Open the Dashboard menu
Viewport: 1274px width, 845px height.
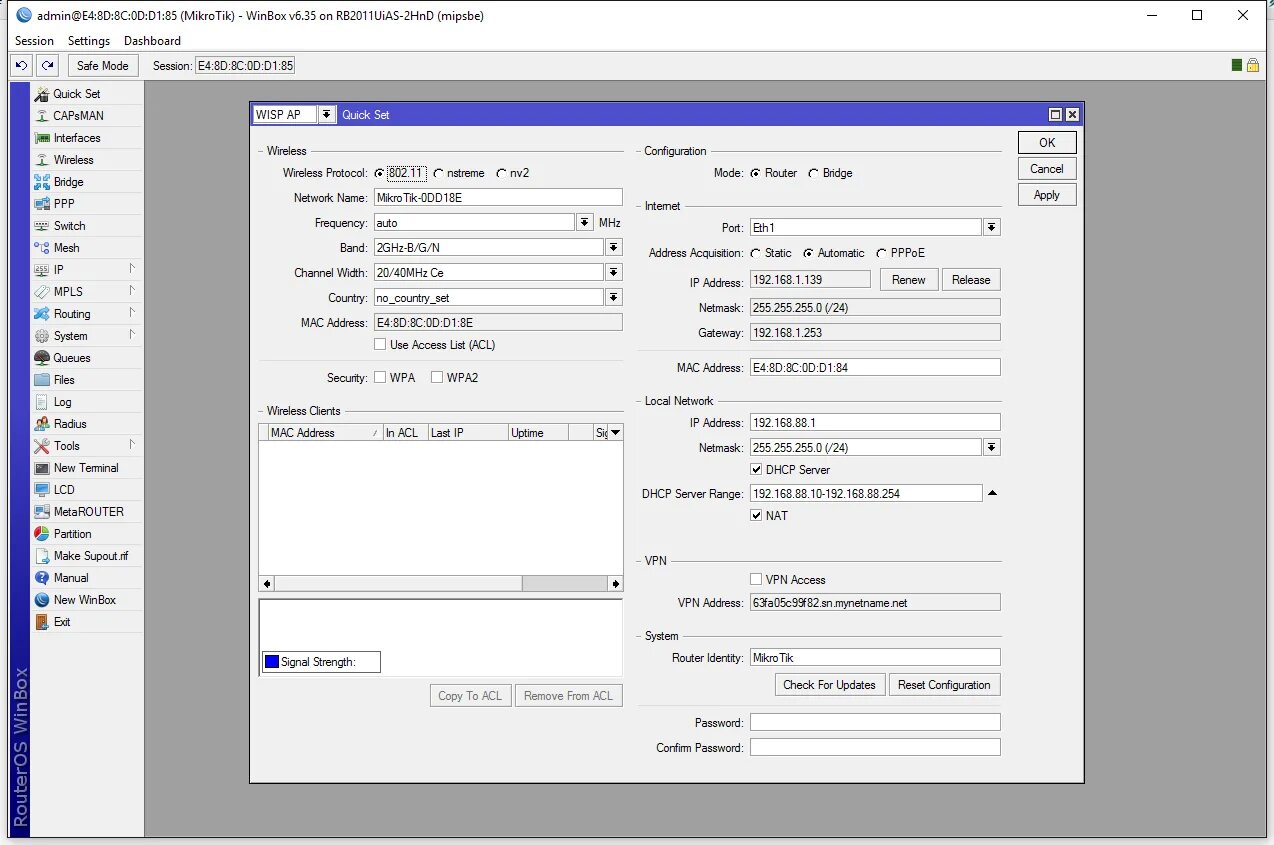[x=152, y=41]
